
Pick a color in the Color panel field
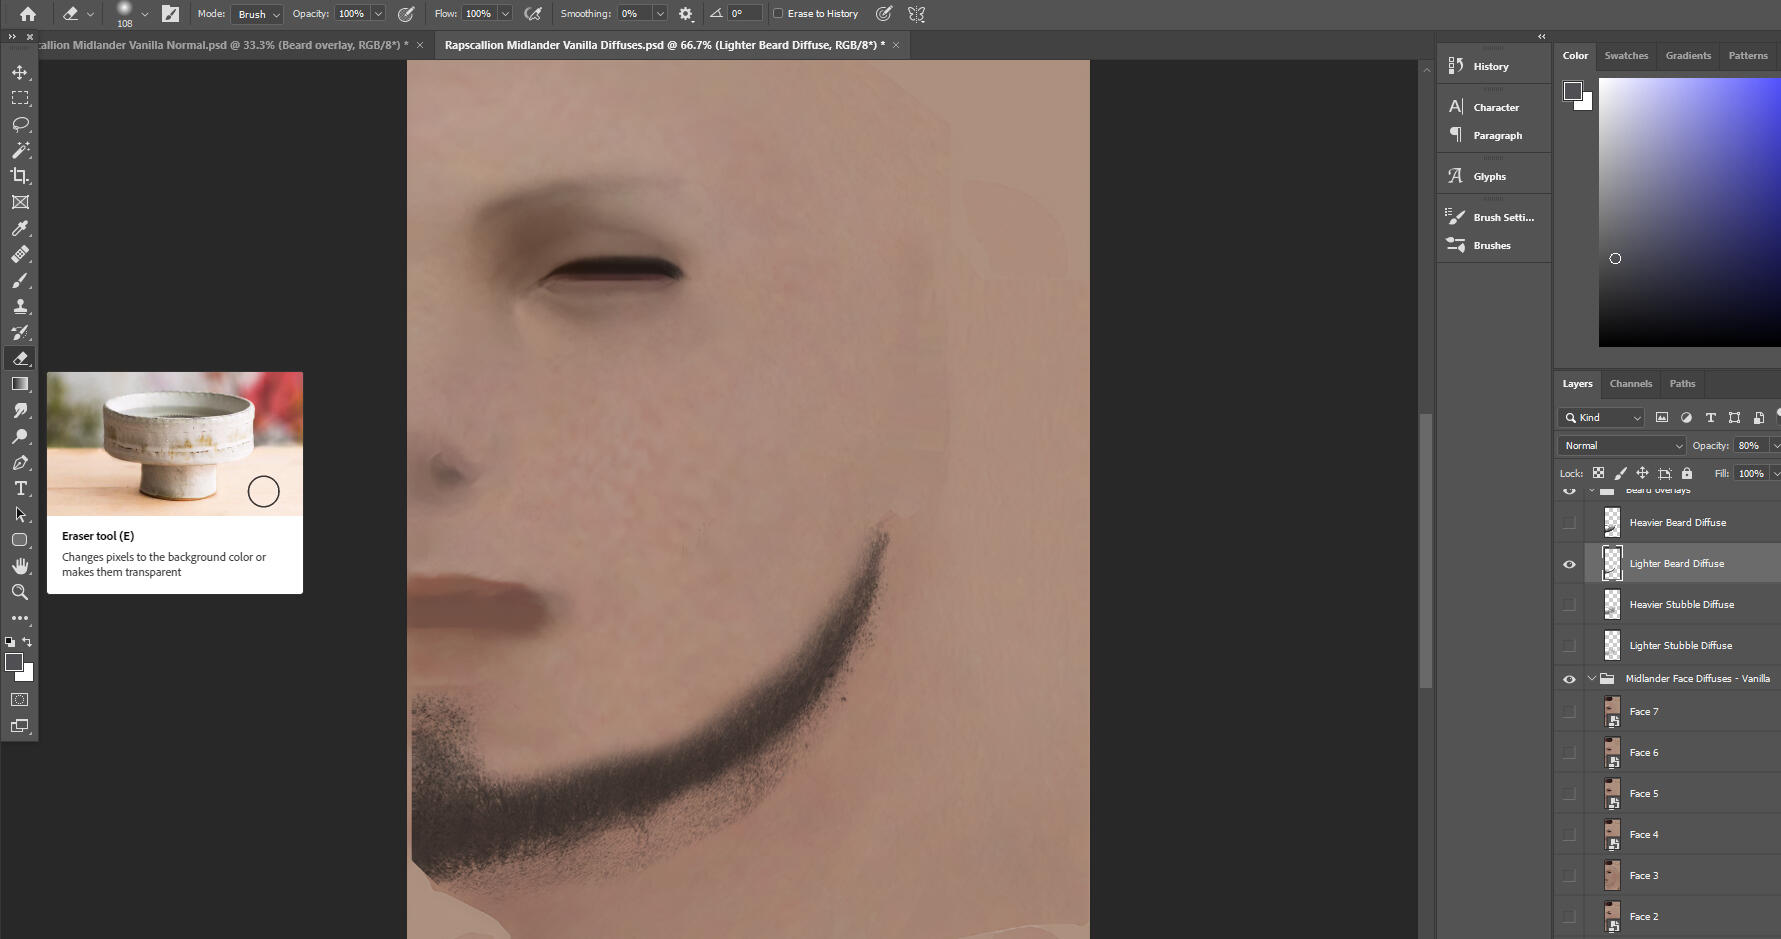pyautogui.click(x=1688, y=210)
